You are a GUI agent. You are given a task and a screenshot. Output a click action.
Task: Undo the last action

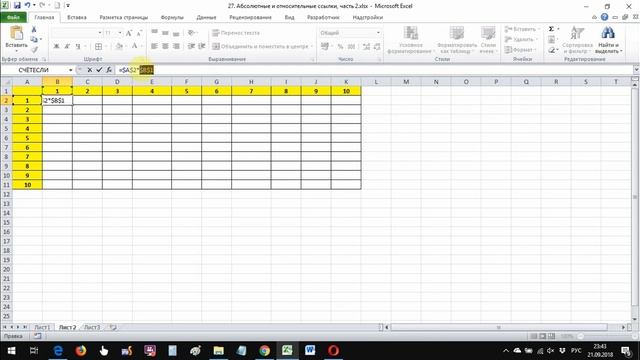(27, 6)
